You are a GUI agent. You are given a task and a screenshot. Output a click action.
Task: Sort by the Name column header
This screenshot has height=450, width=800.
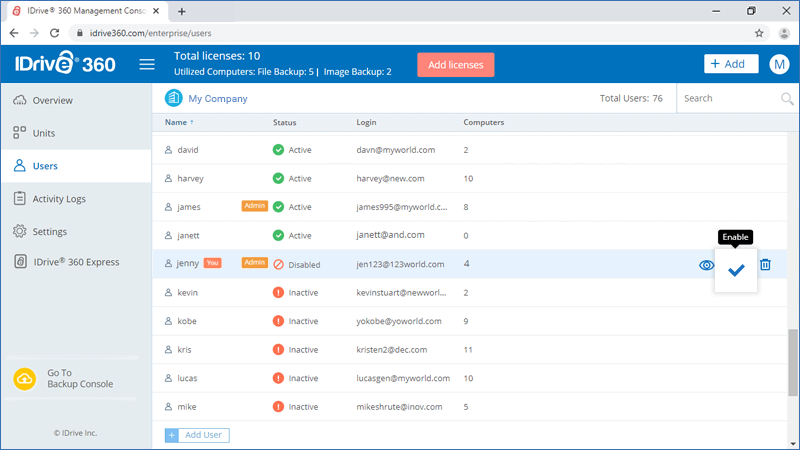tap(179, 122)
